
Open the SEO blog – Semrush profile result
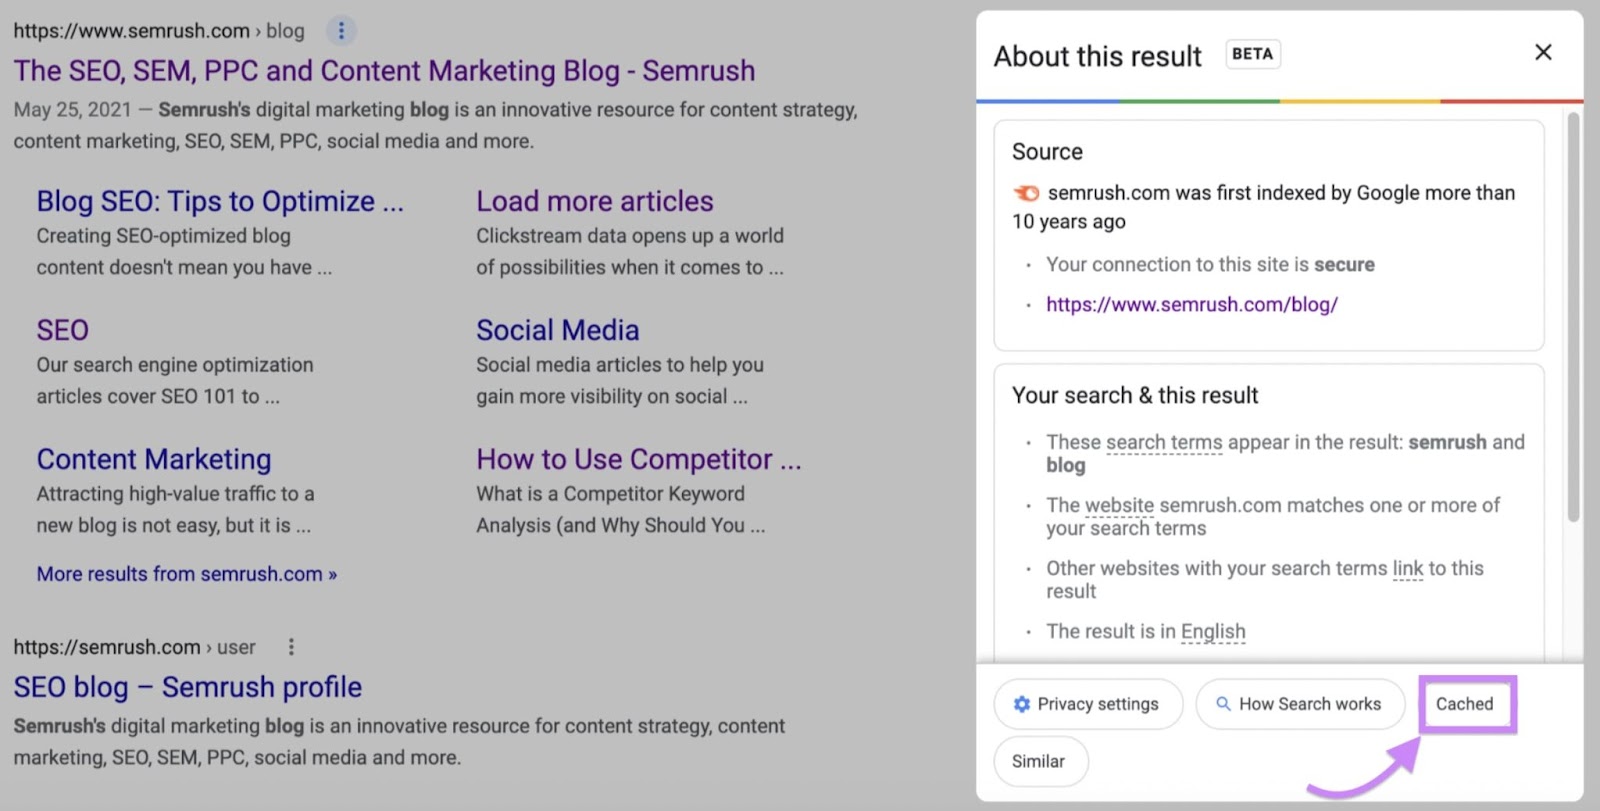pos(186,686)
